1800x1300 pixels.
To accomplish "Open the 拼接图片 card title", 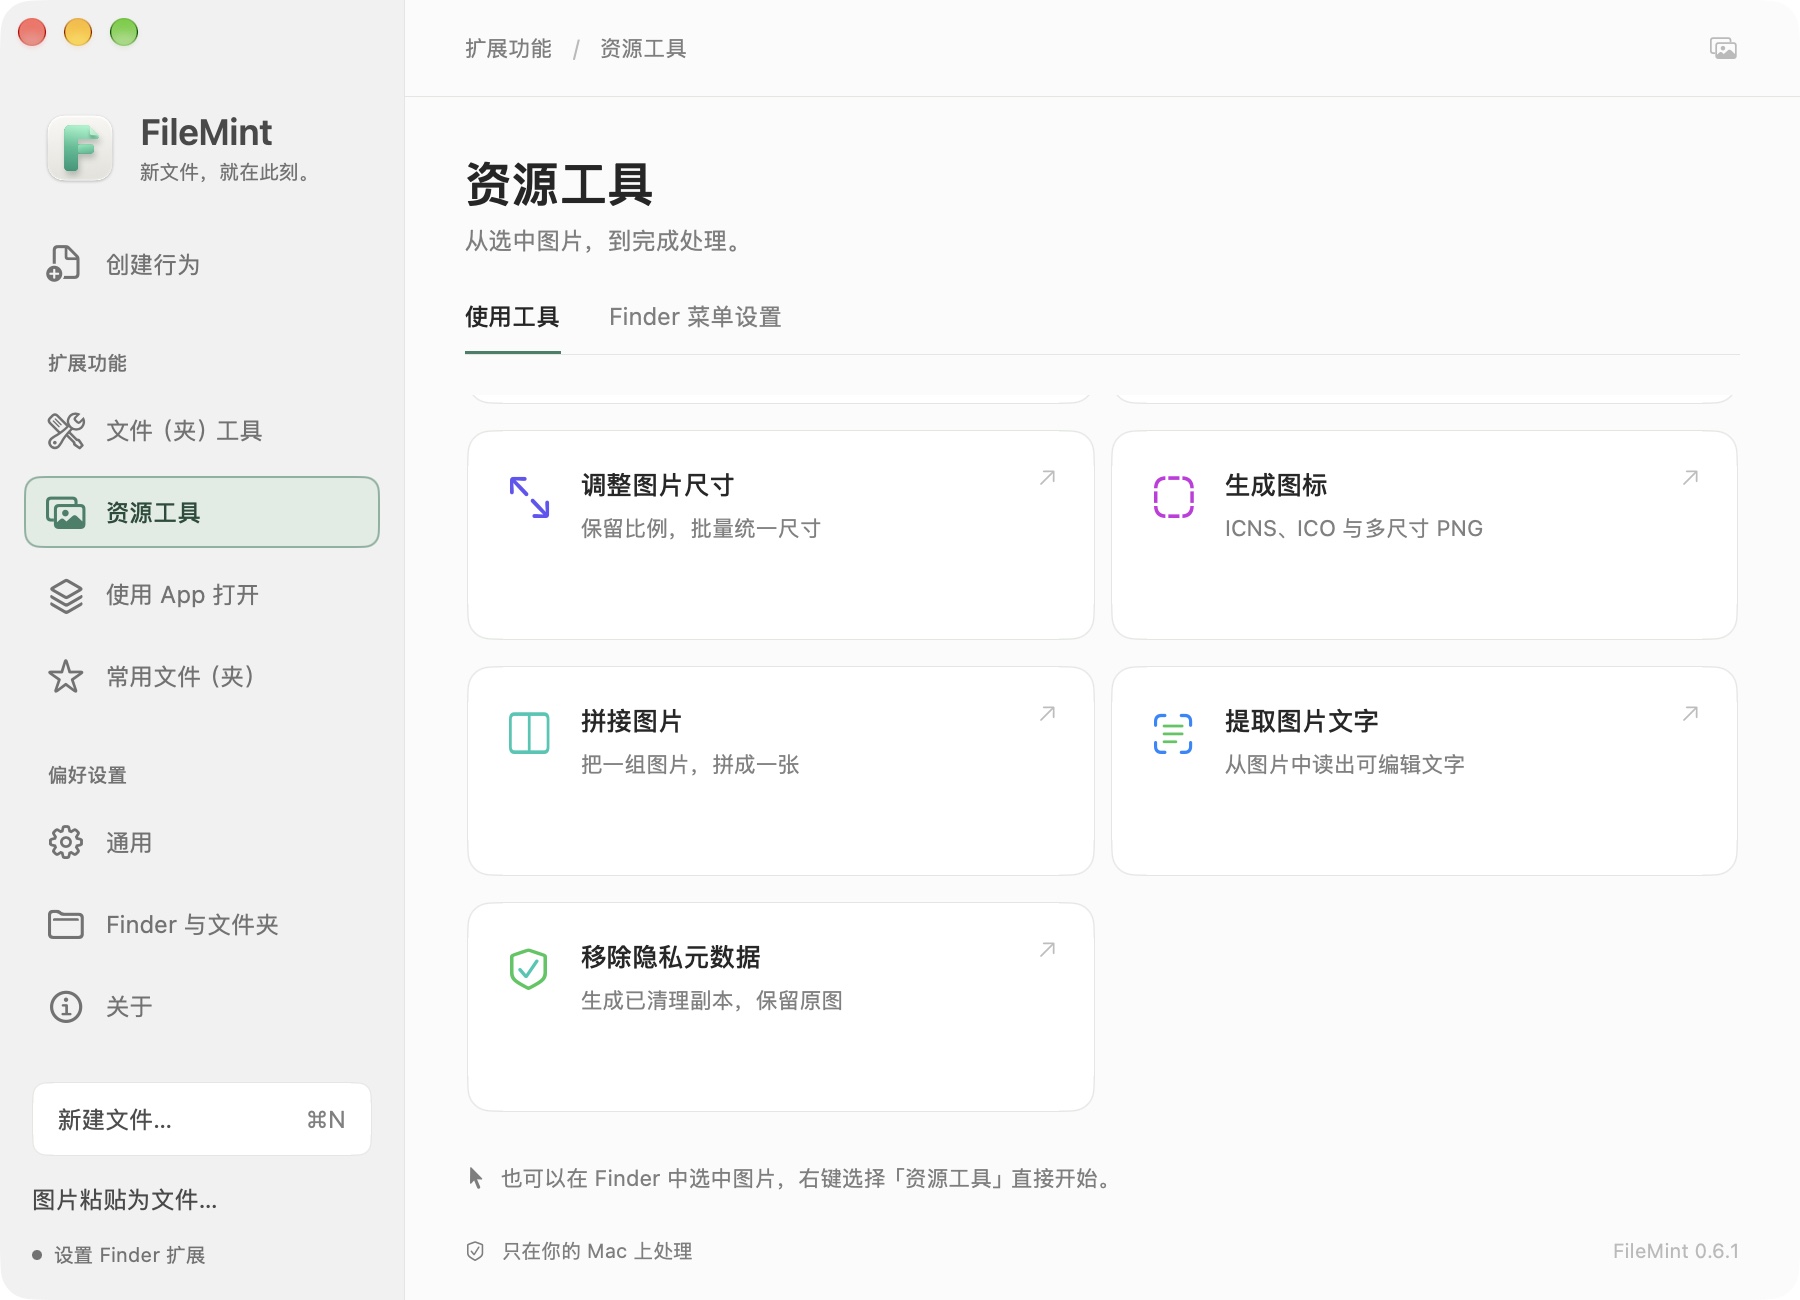I will 632,722.
